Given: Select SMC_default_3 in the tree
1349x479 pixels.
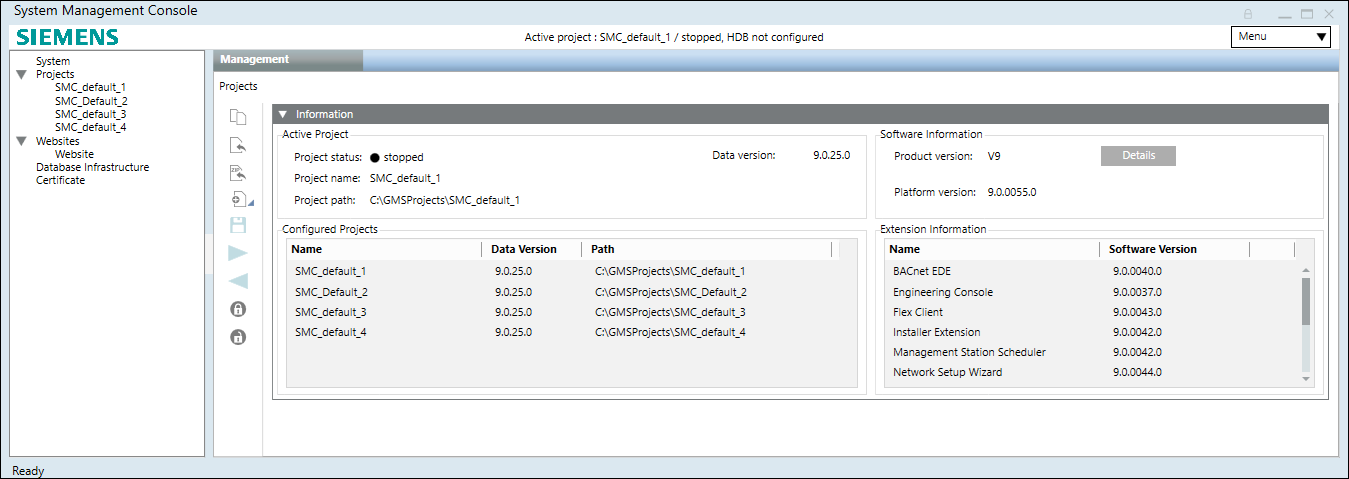Looking at the screenshot, I should pos(90,114).
